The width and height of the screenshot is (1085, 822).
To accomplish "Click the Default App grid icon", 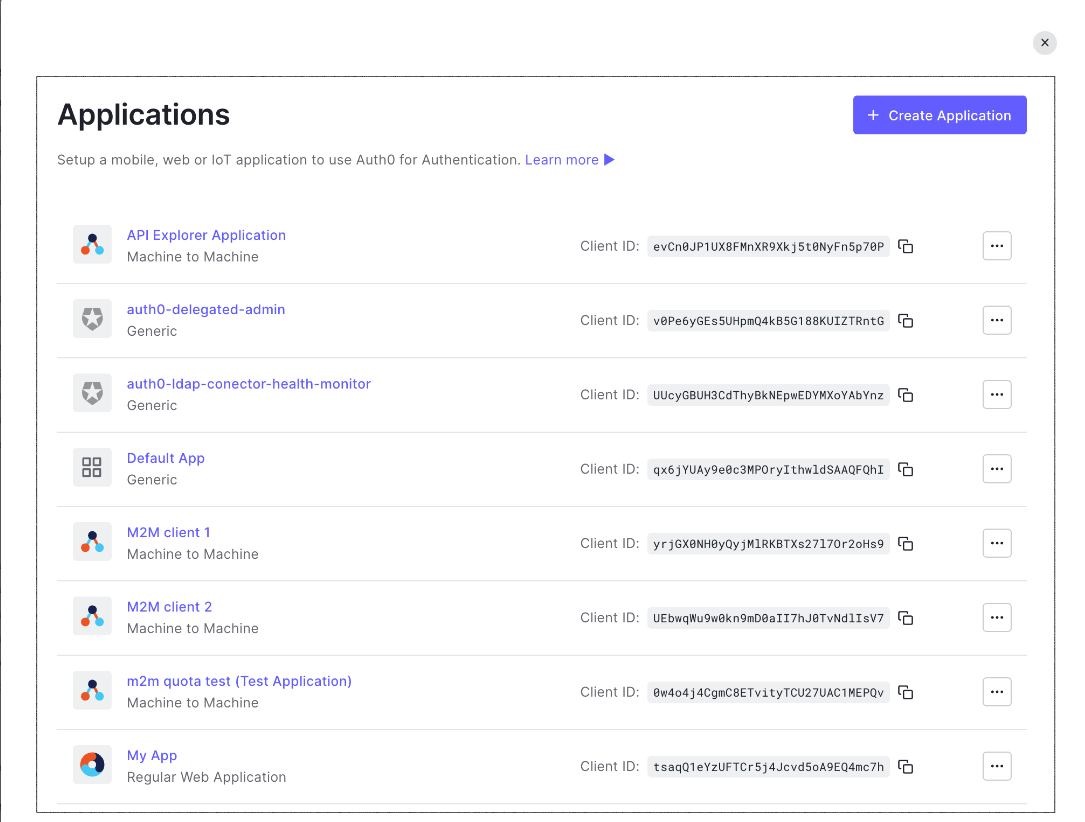I will pos(92,468).
